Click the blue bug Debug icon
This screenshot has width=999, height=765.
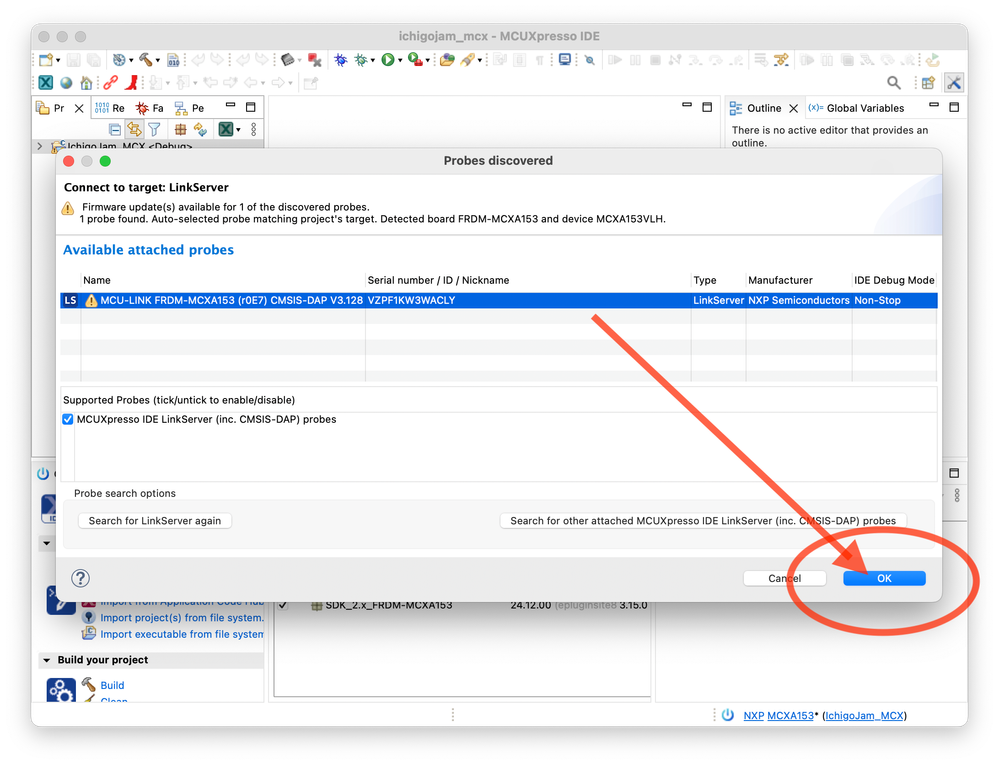341,60
